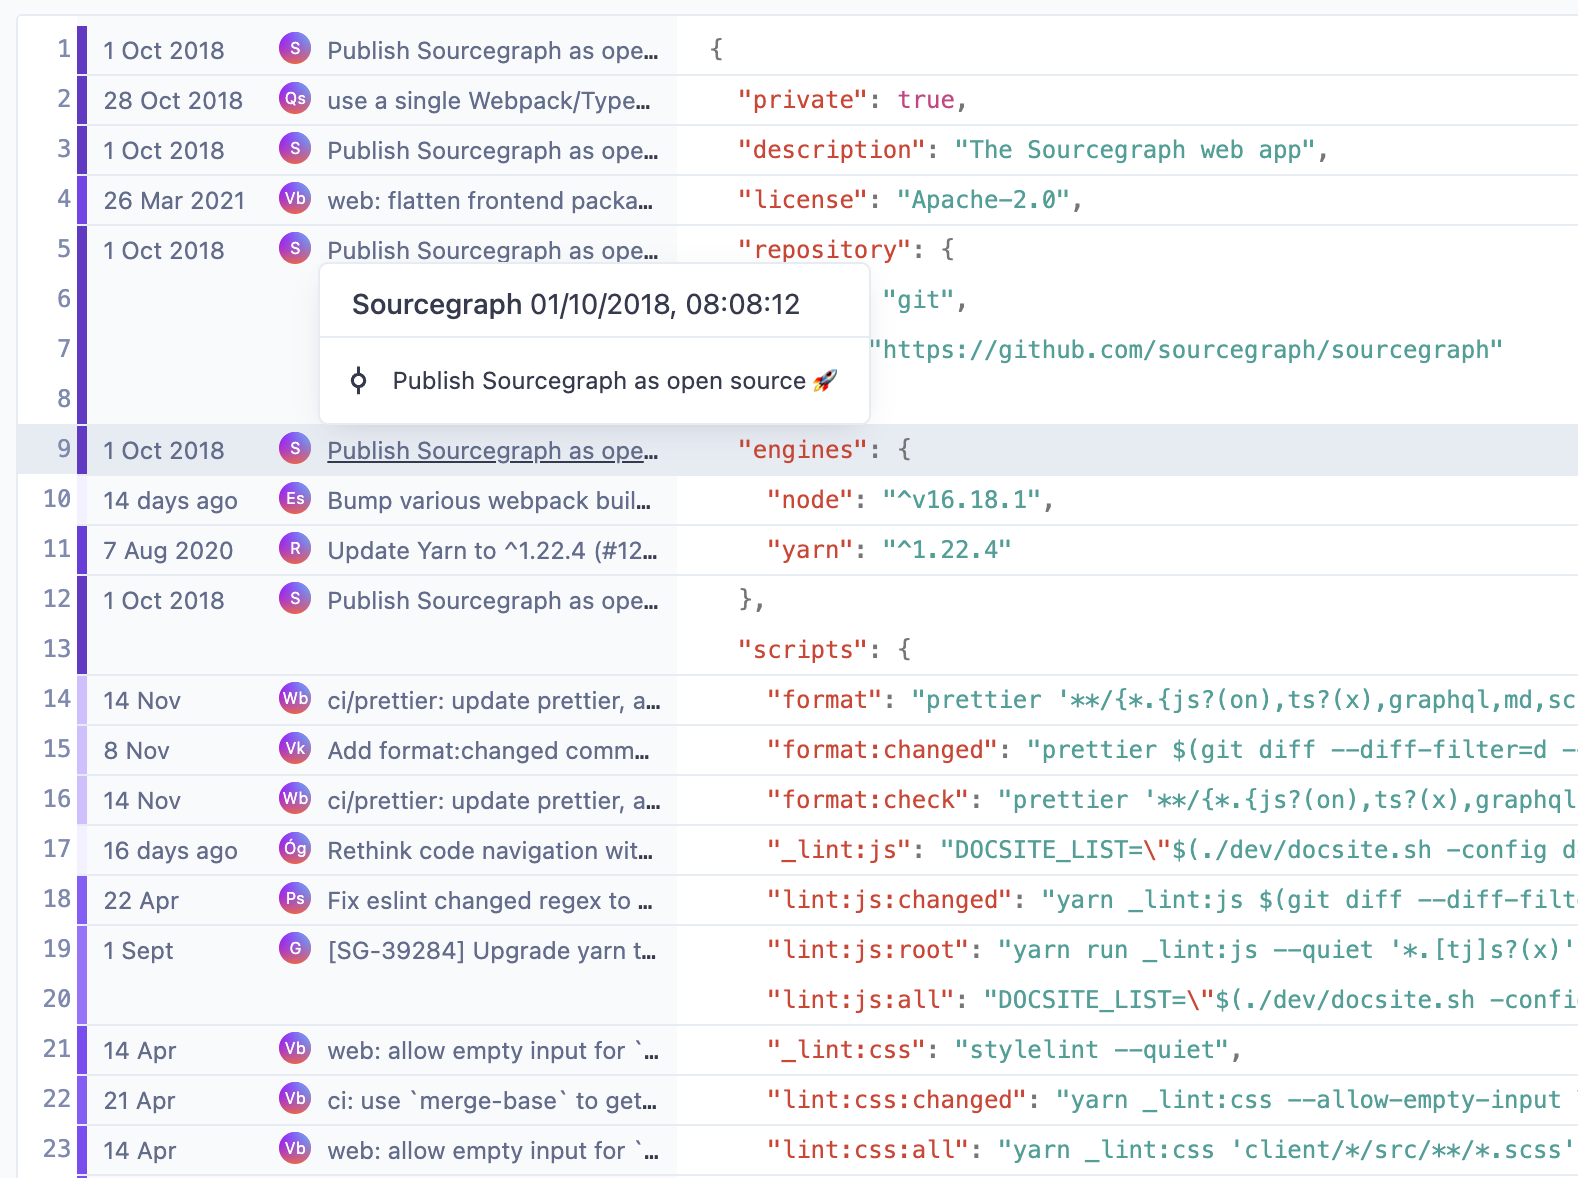This screenshot has width=1578, height=1178.
Task: Open 'Fix eslint changed regex to' commit
Action: tap(490, 900)
